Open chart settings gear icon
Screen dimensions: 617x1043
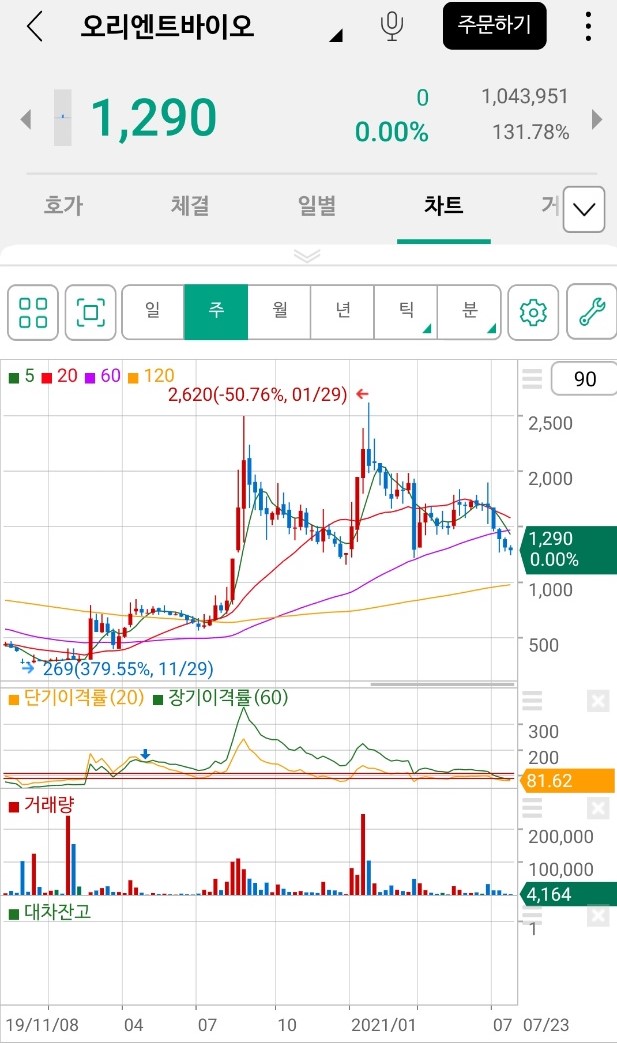point(533,312)
